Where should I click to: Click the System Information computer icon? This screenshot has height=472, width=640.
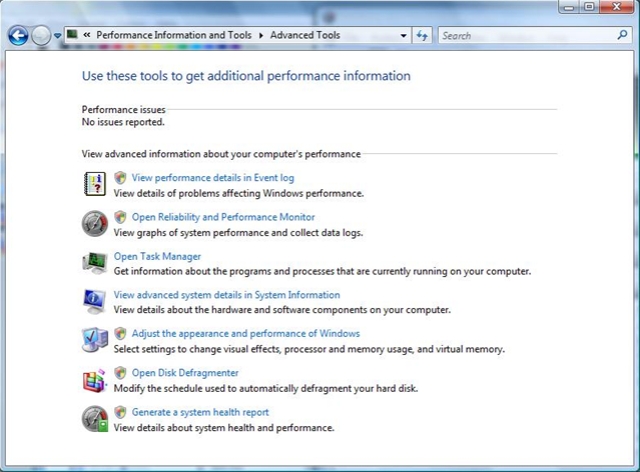click(94, 302)
